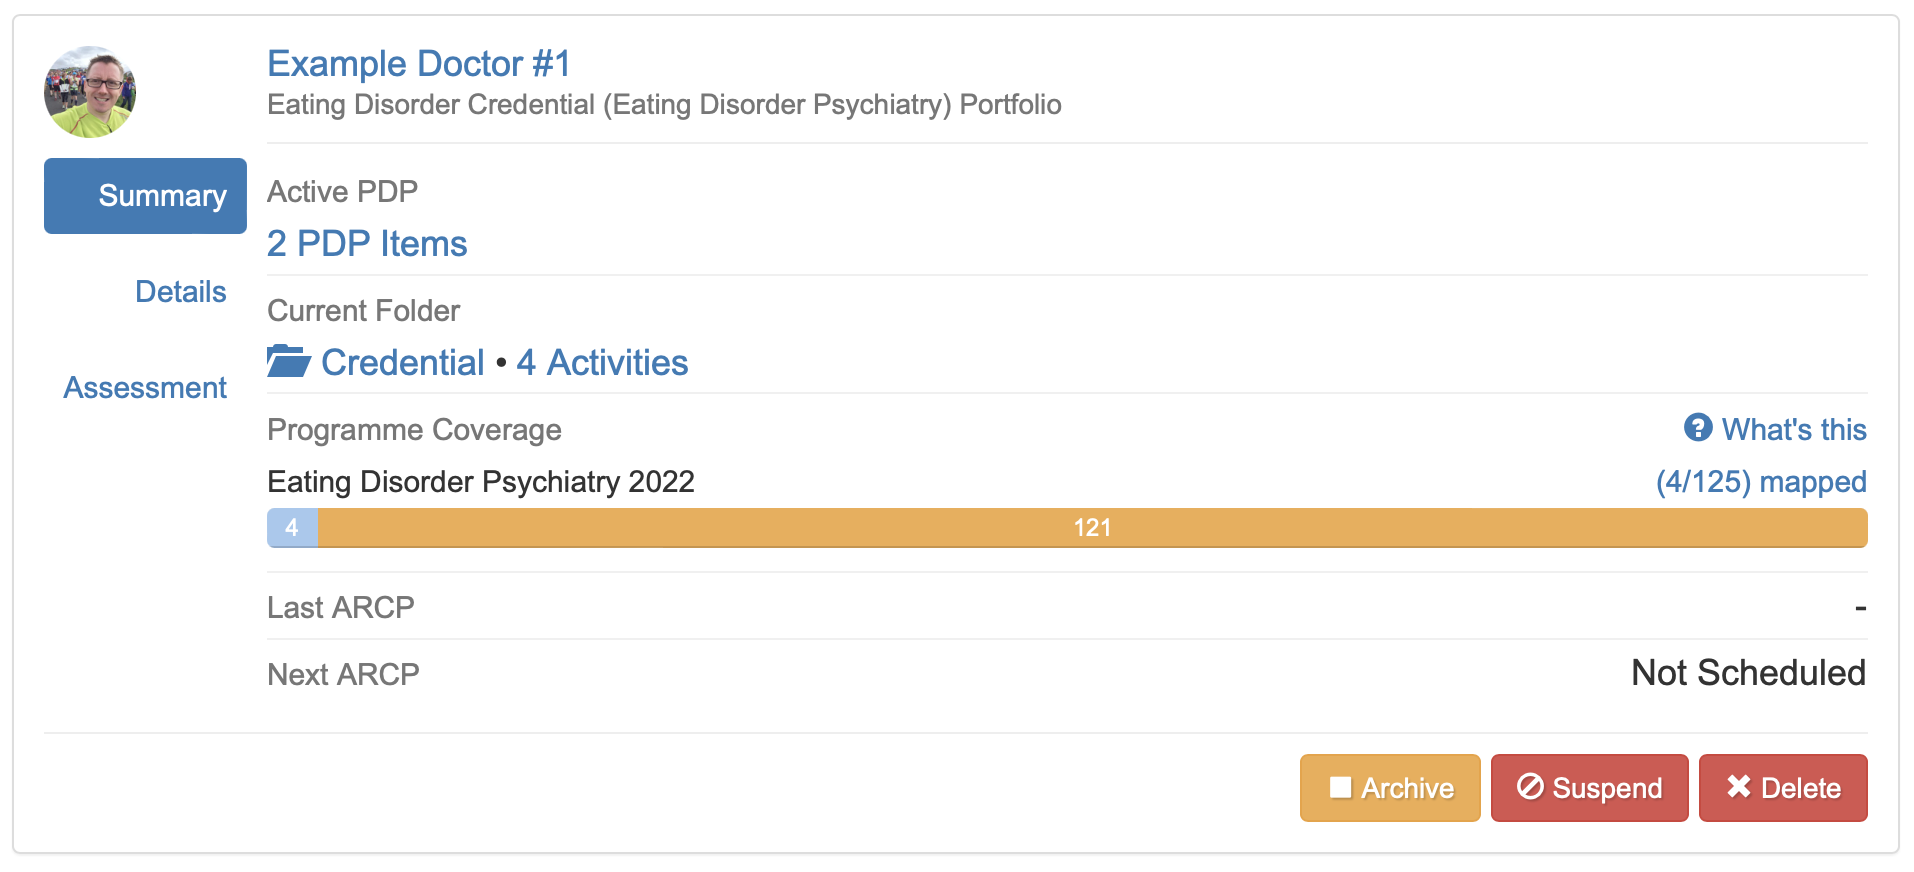
Task: Click the What's this help link
Action: tap(1793, 430)
